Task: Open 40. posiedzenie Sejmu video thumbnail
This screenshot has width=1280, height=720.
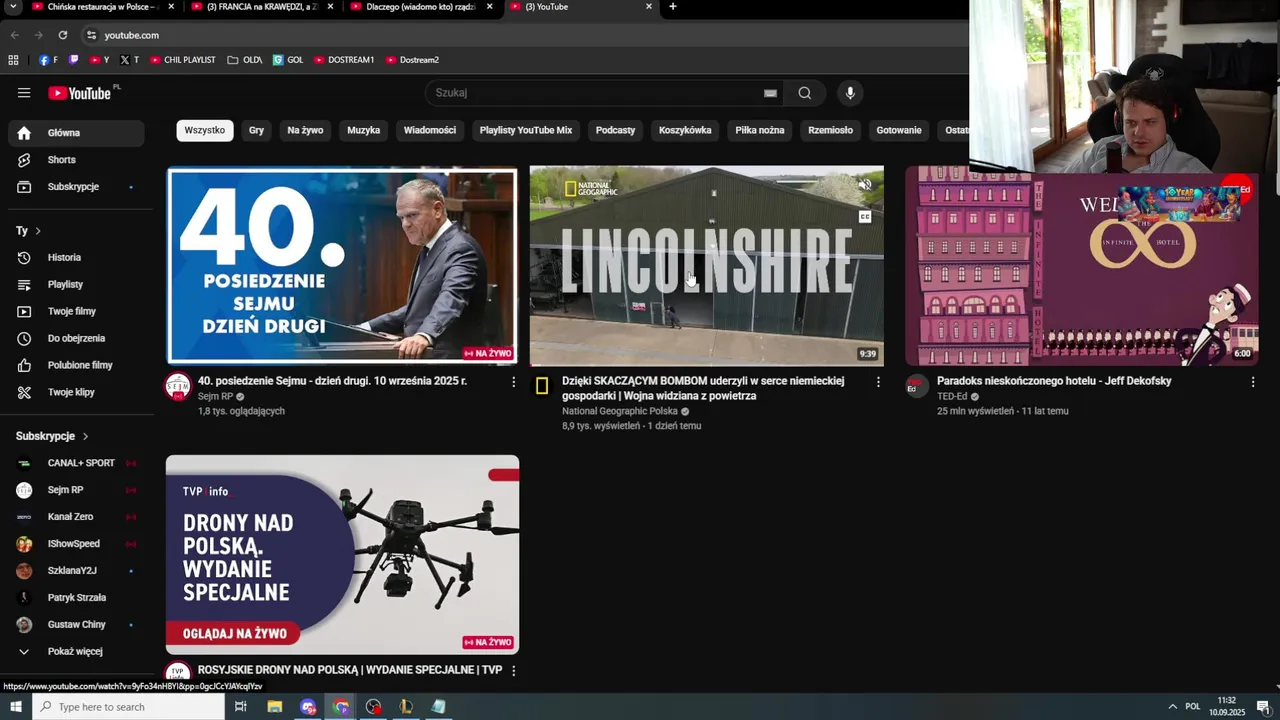Action: [342, 266]
